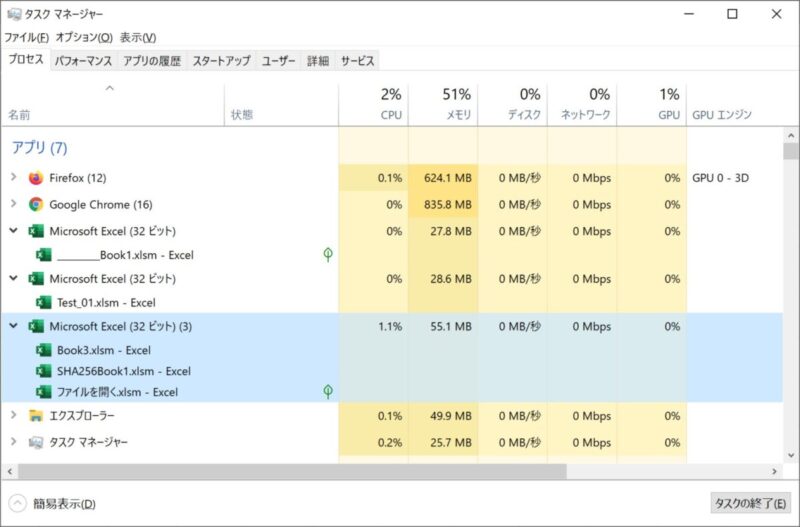
Task: Click the Task Manager title bar icon
Action: [x=14, y=14]
